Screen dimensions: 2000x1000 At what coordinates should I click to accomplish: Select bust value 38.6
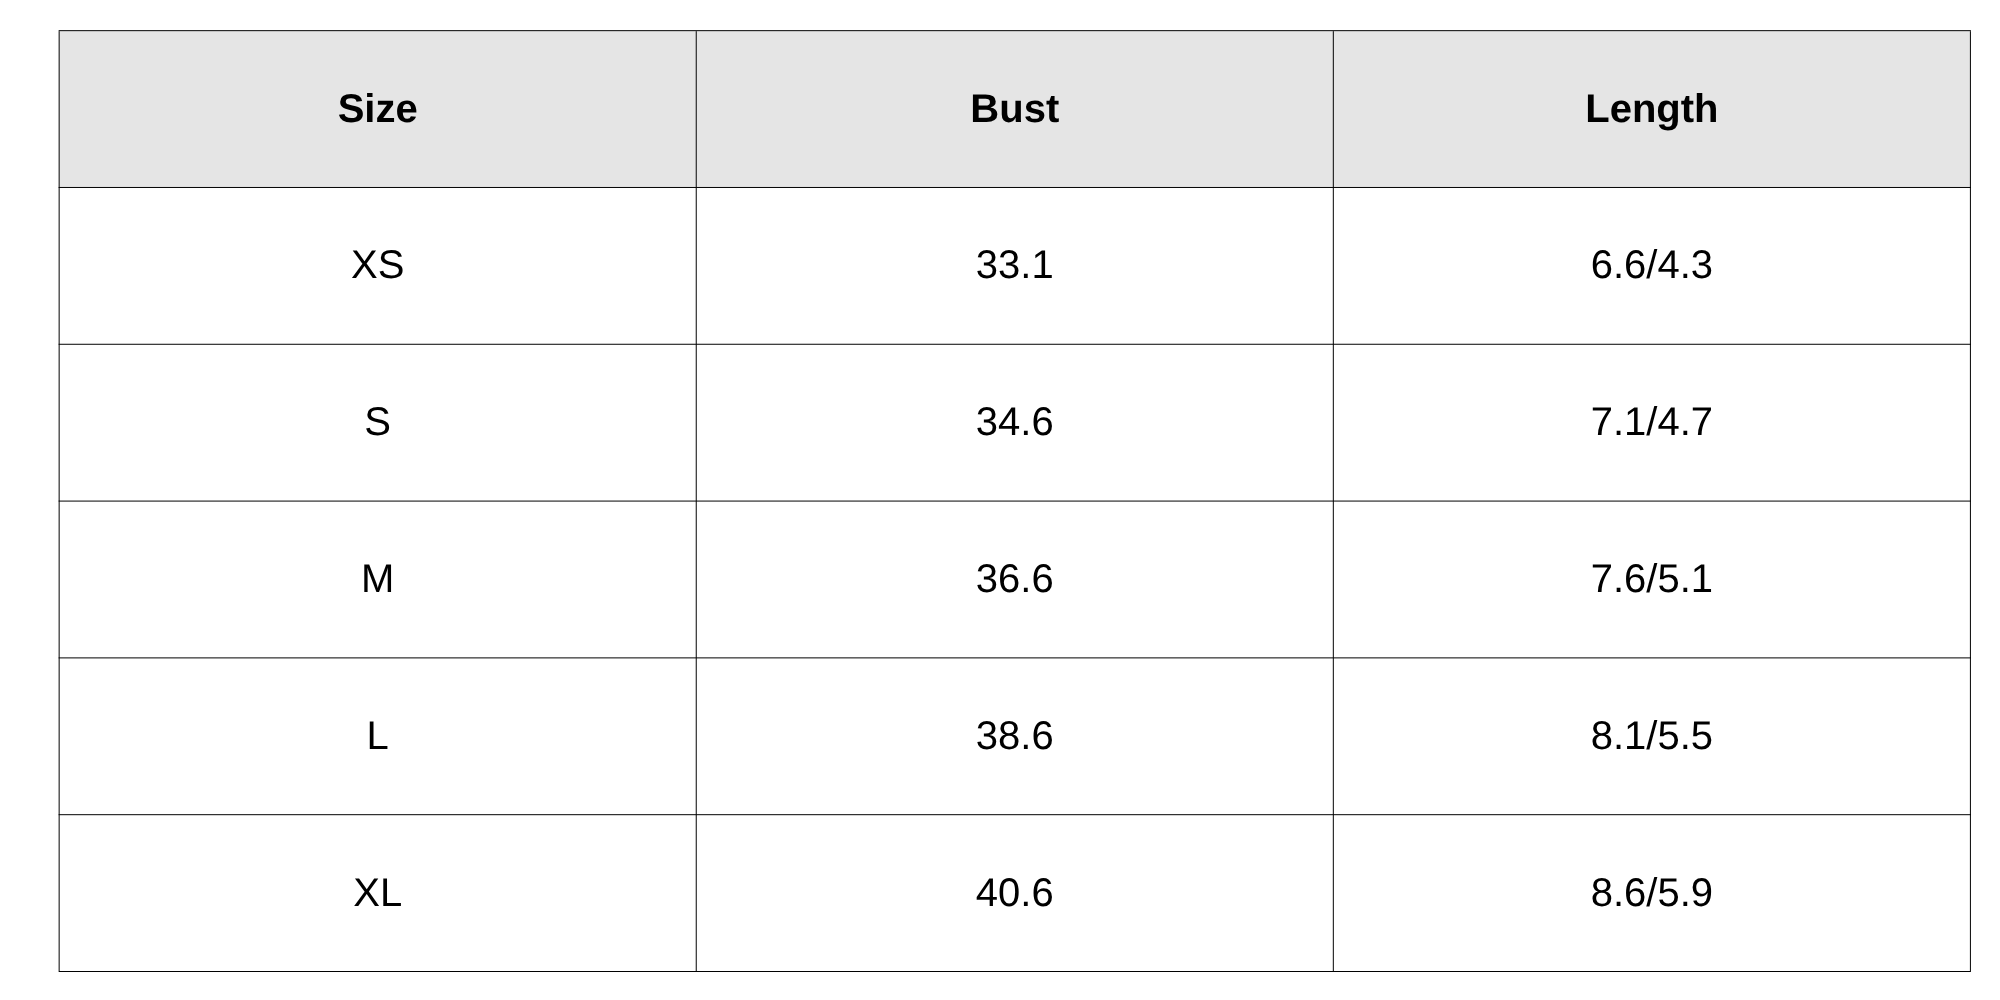(x=1014, y=736)
